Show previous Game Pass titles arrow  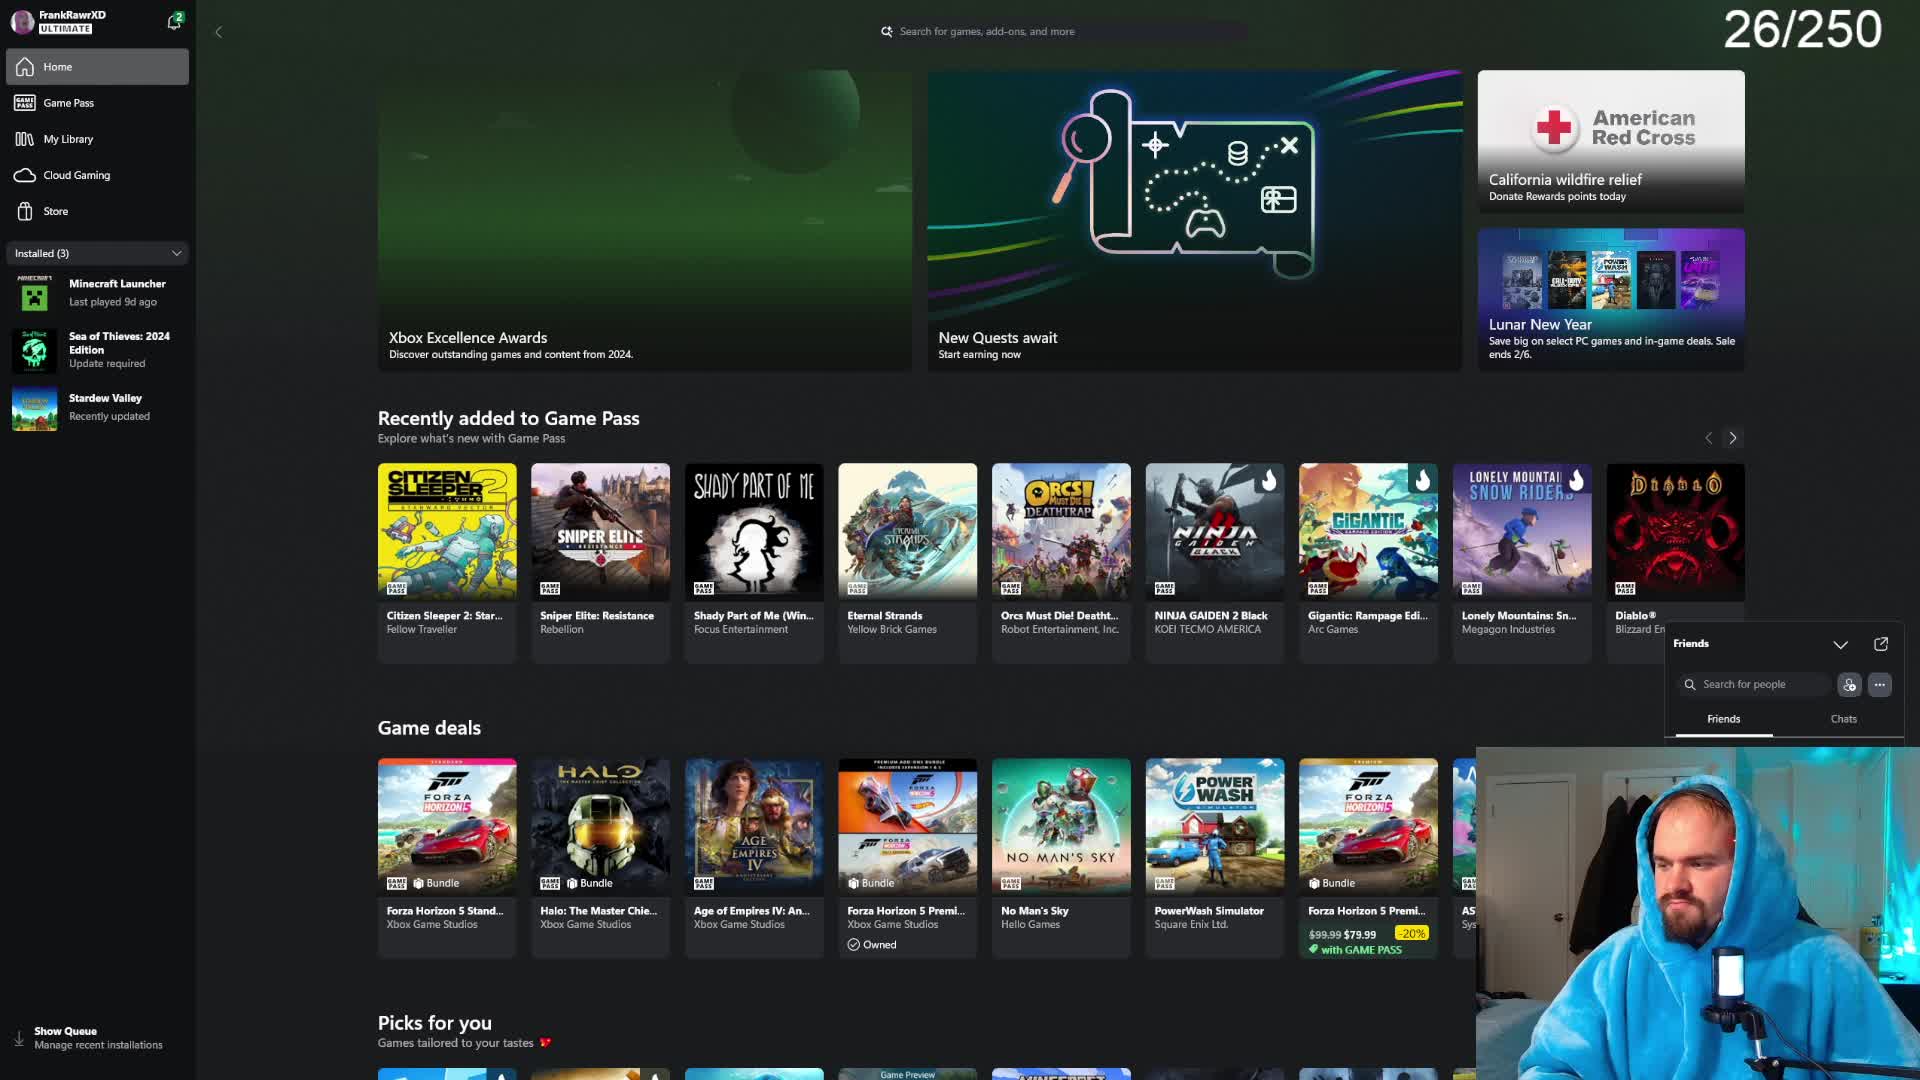coord(1708,438)
